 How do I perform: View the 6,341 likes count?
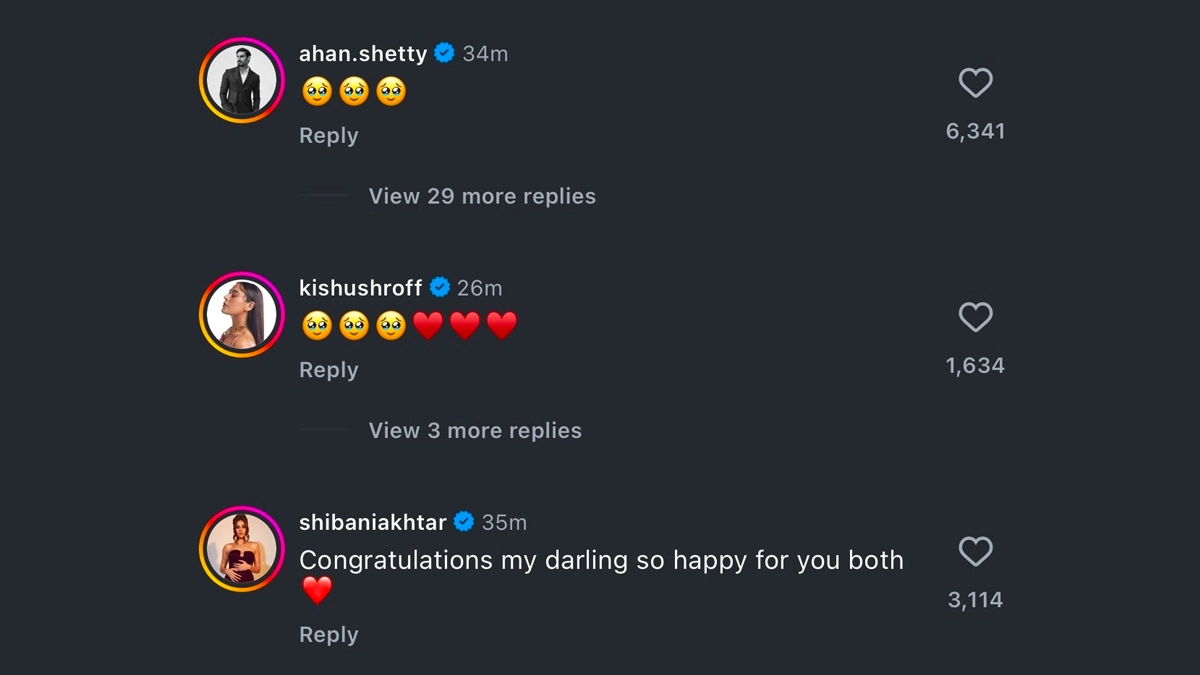click(975, 131)
